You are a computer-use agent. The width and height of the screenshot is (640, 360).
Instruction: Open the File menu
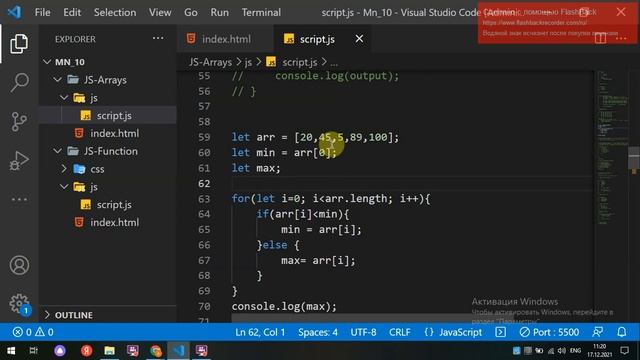pyautogui.click(x=42, y=12)
